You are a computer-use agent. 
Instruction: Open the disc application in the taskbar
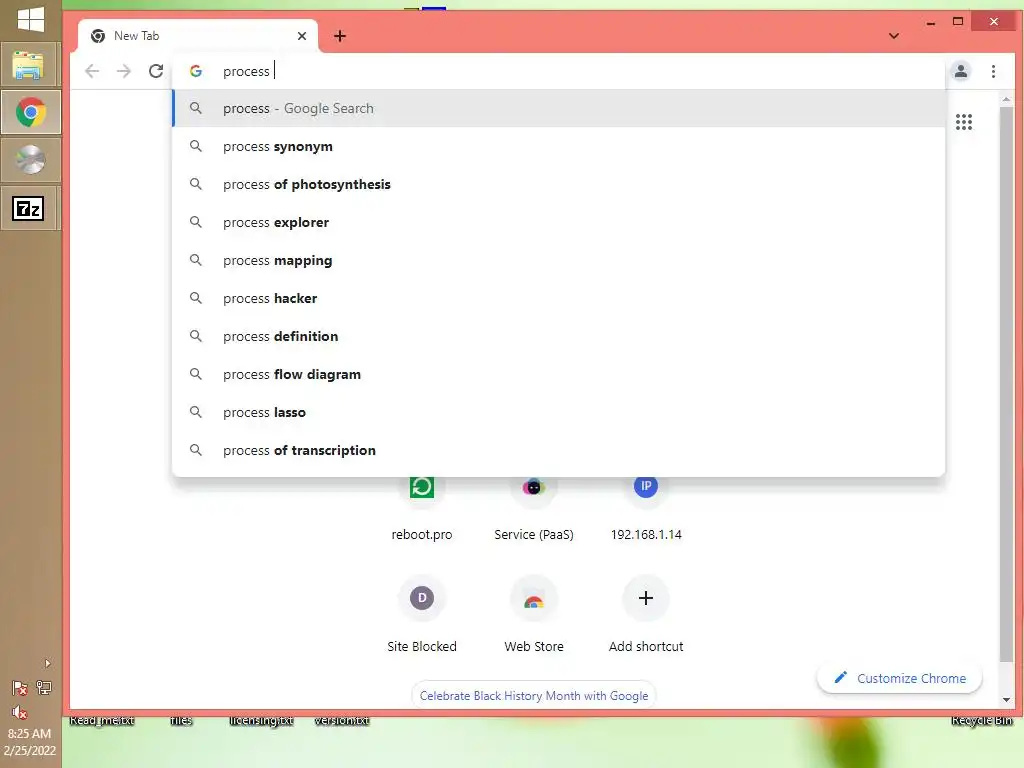(31, 160)
